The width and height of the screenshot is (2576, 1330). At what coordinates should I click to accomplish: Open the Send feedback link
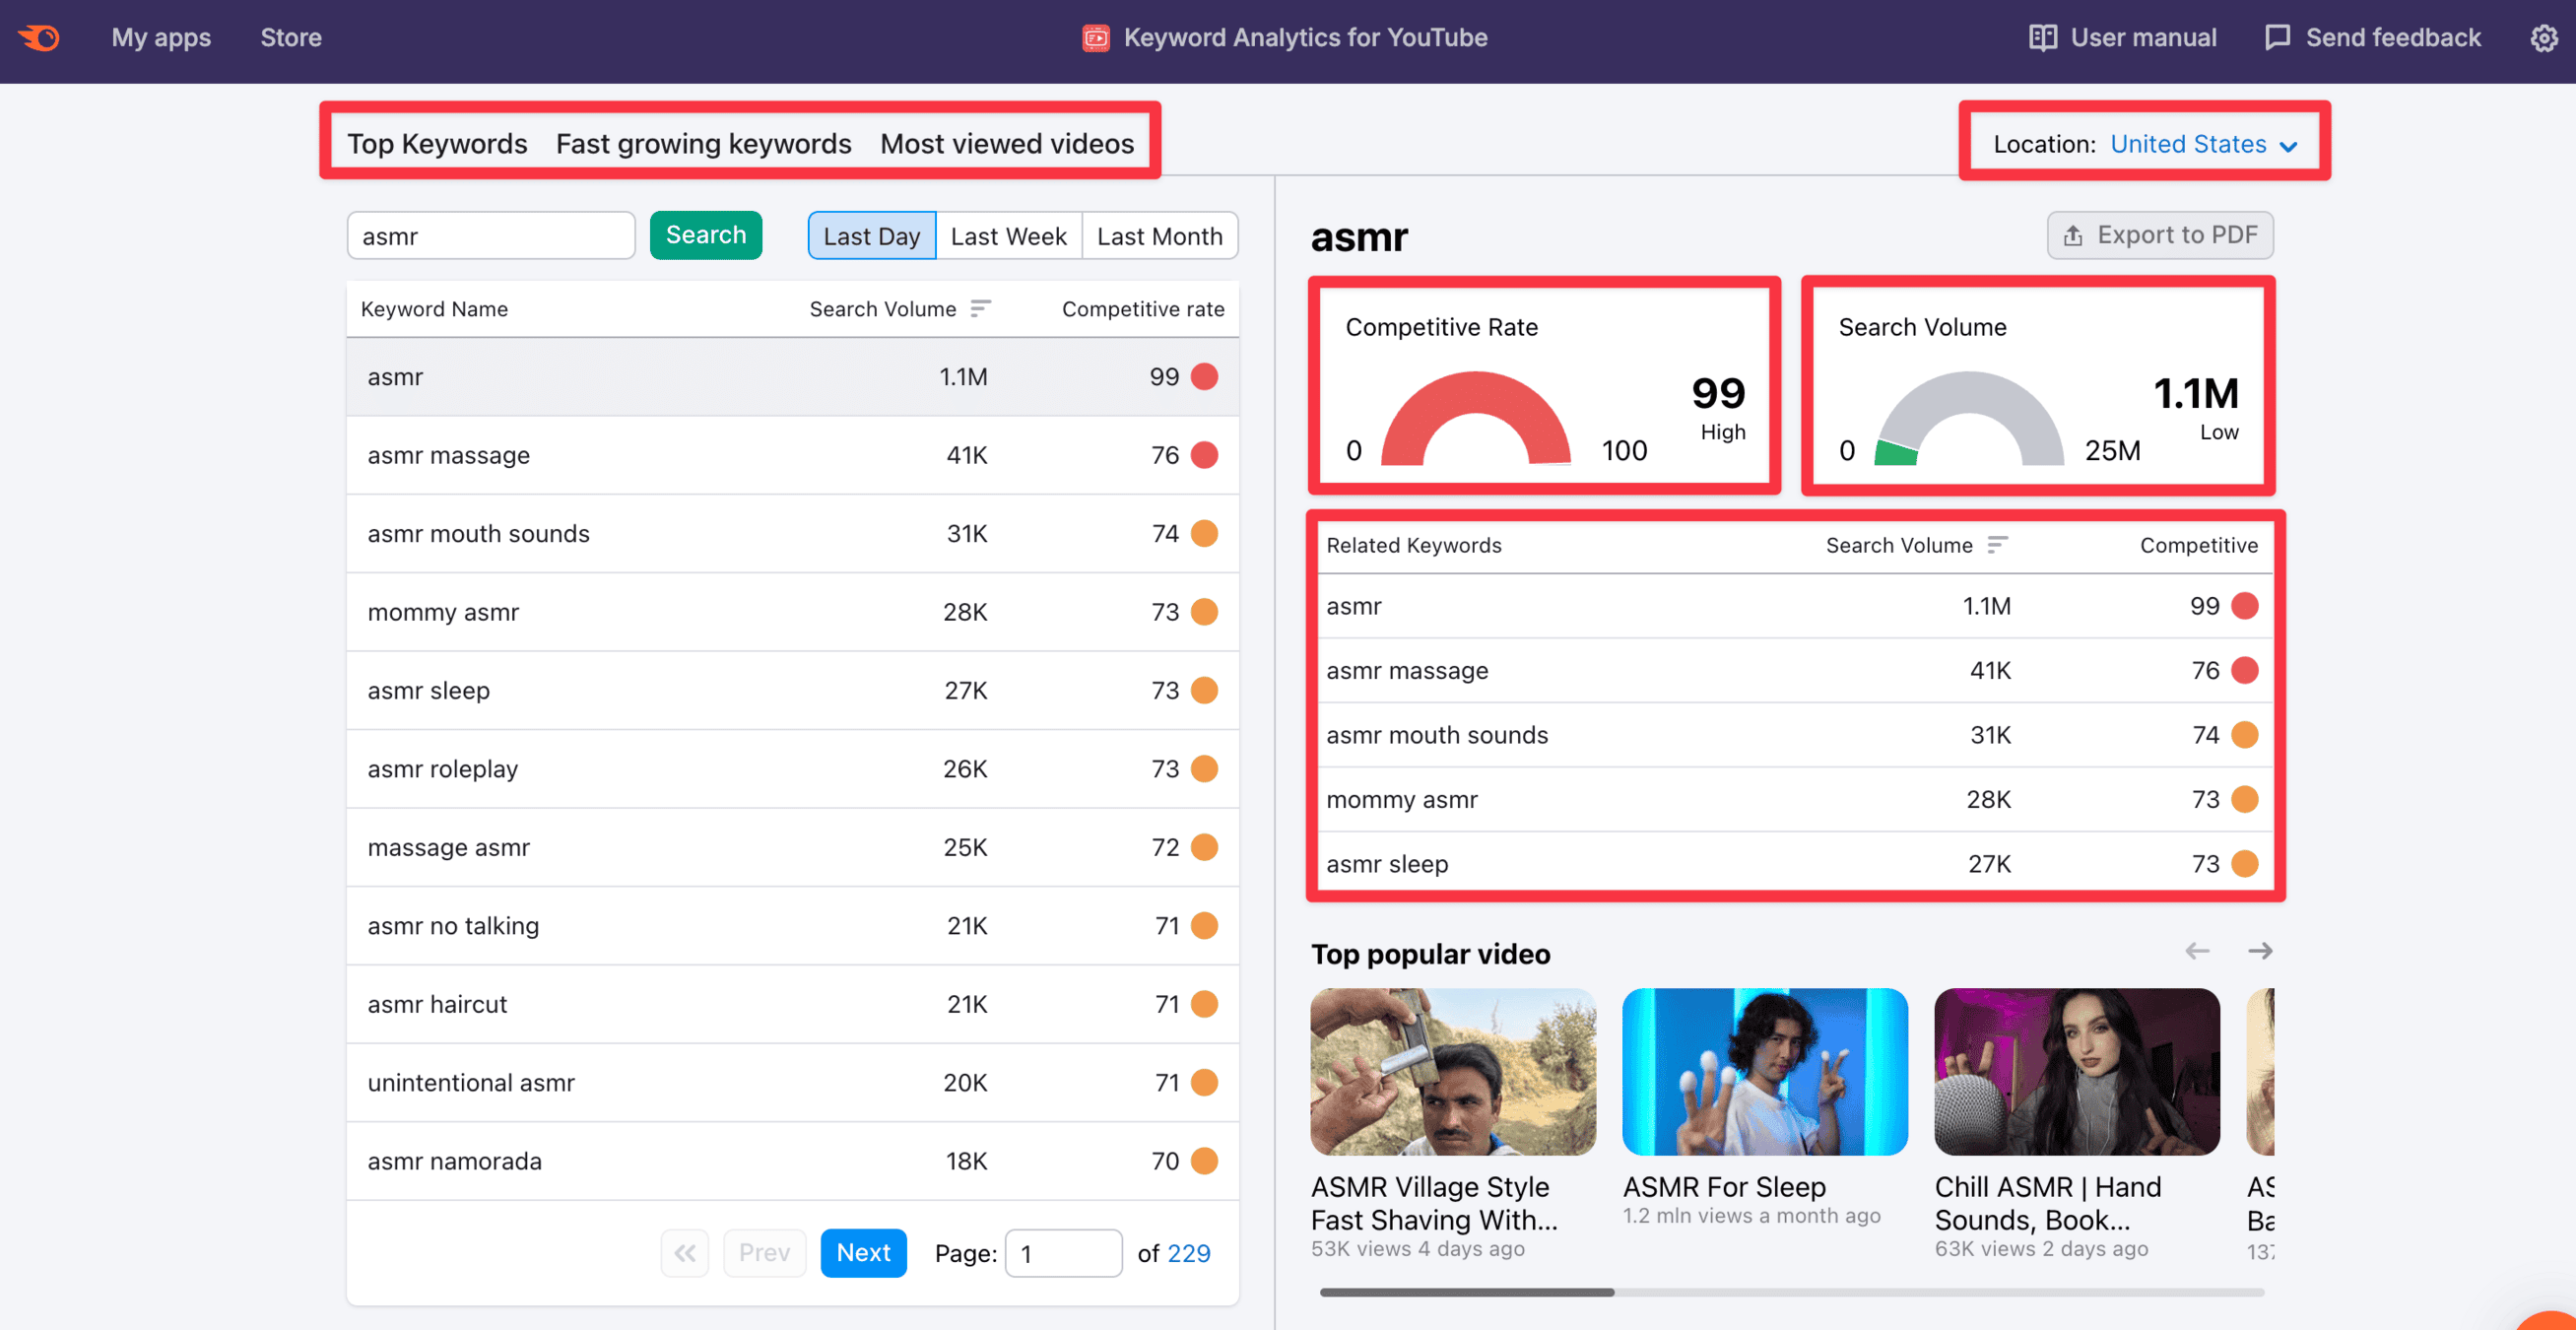2372,38
